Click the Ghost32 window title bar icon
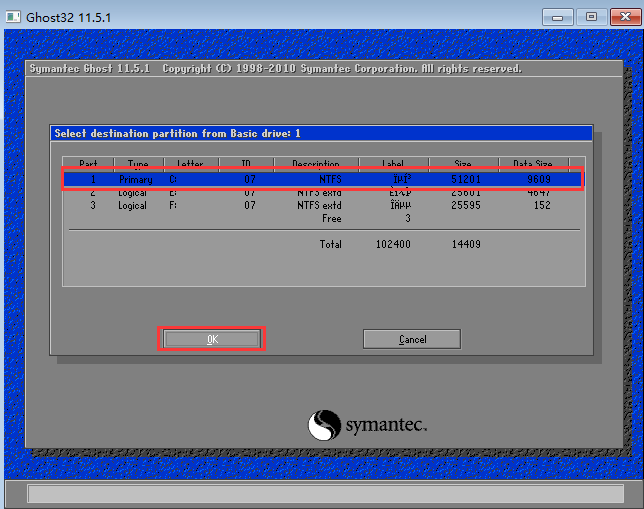644x509 pixels. tap(14, 16)
